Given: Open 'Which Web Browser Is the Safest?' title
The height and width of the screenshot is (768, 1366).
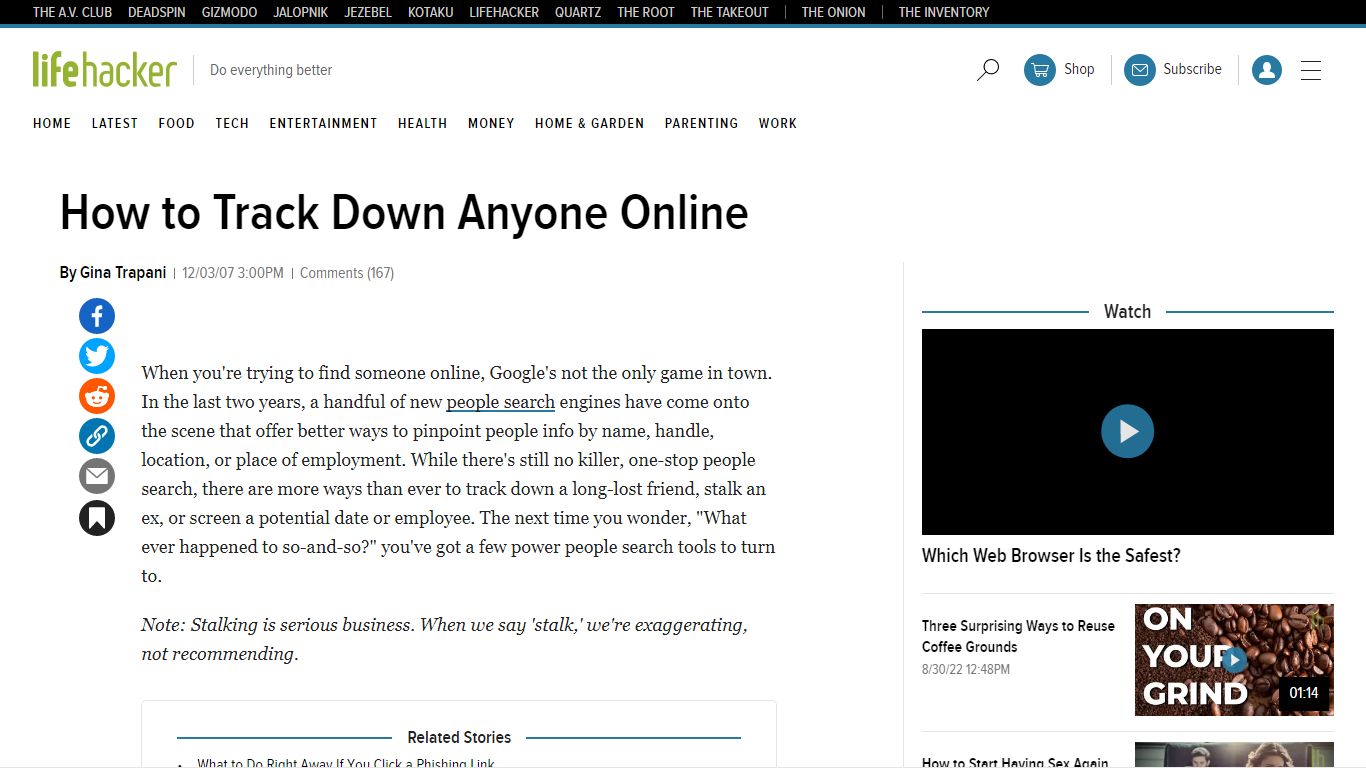Looking at the screenshot, I should (x=1051, y=555).
